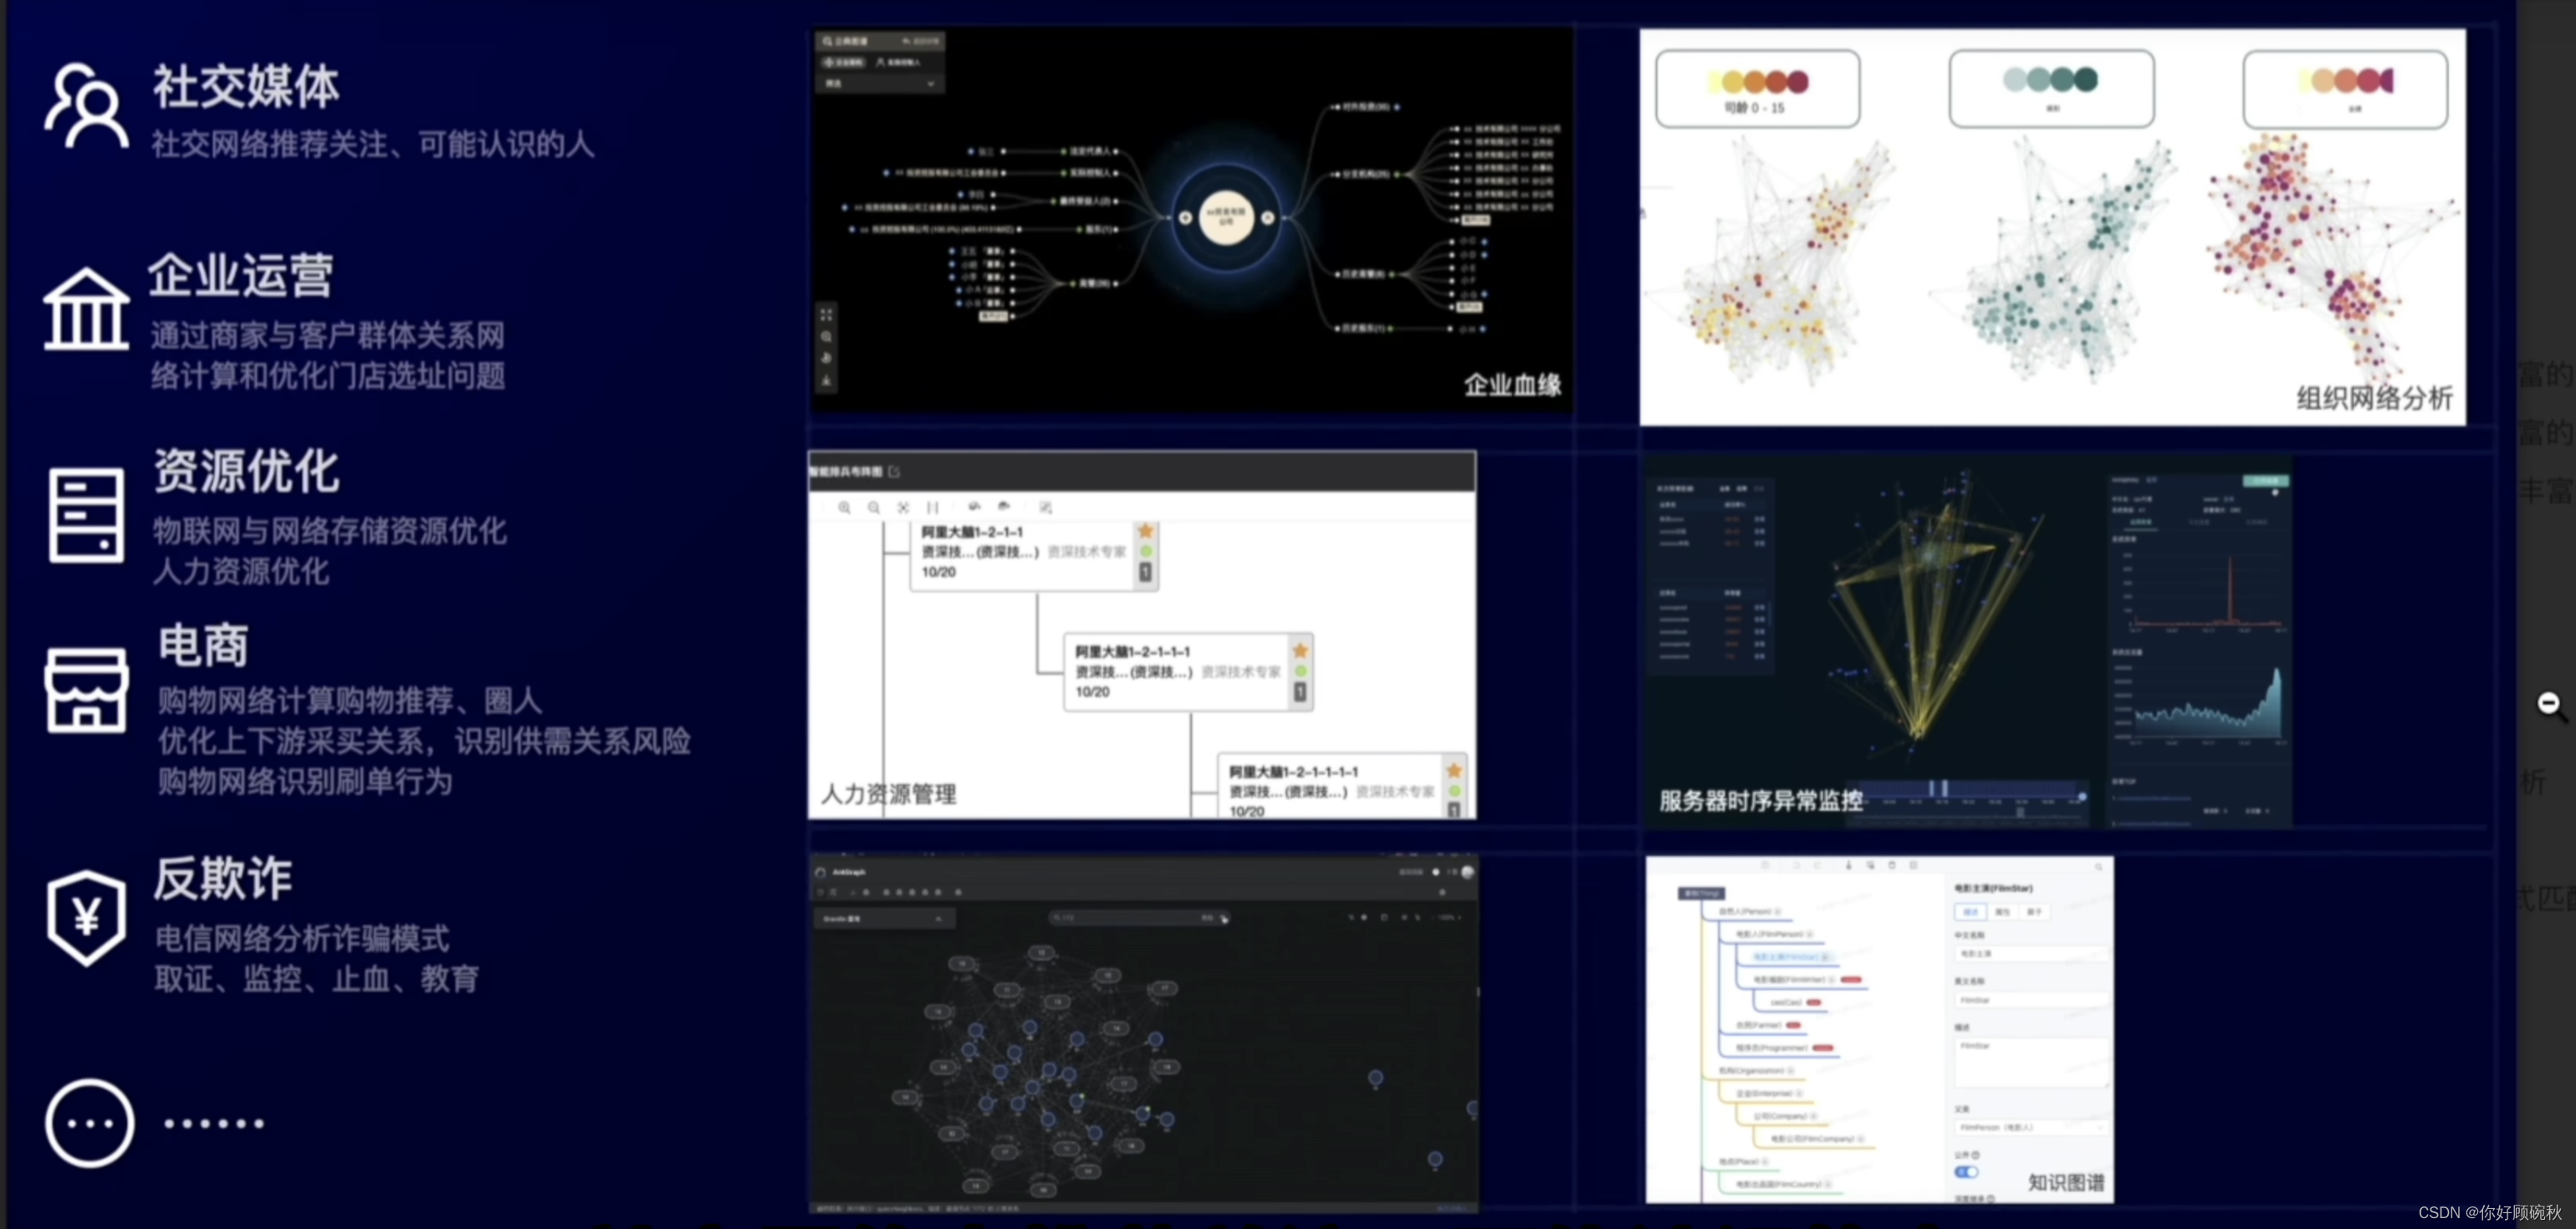Expand the Person node in 知识图谱 tree

1780,912
